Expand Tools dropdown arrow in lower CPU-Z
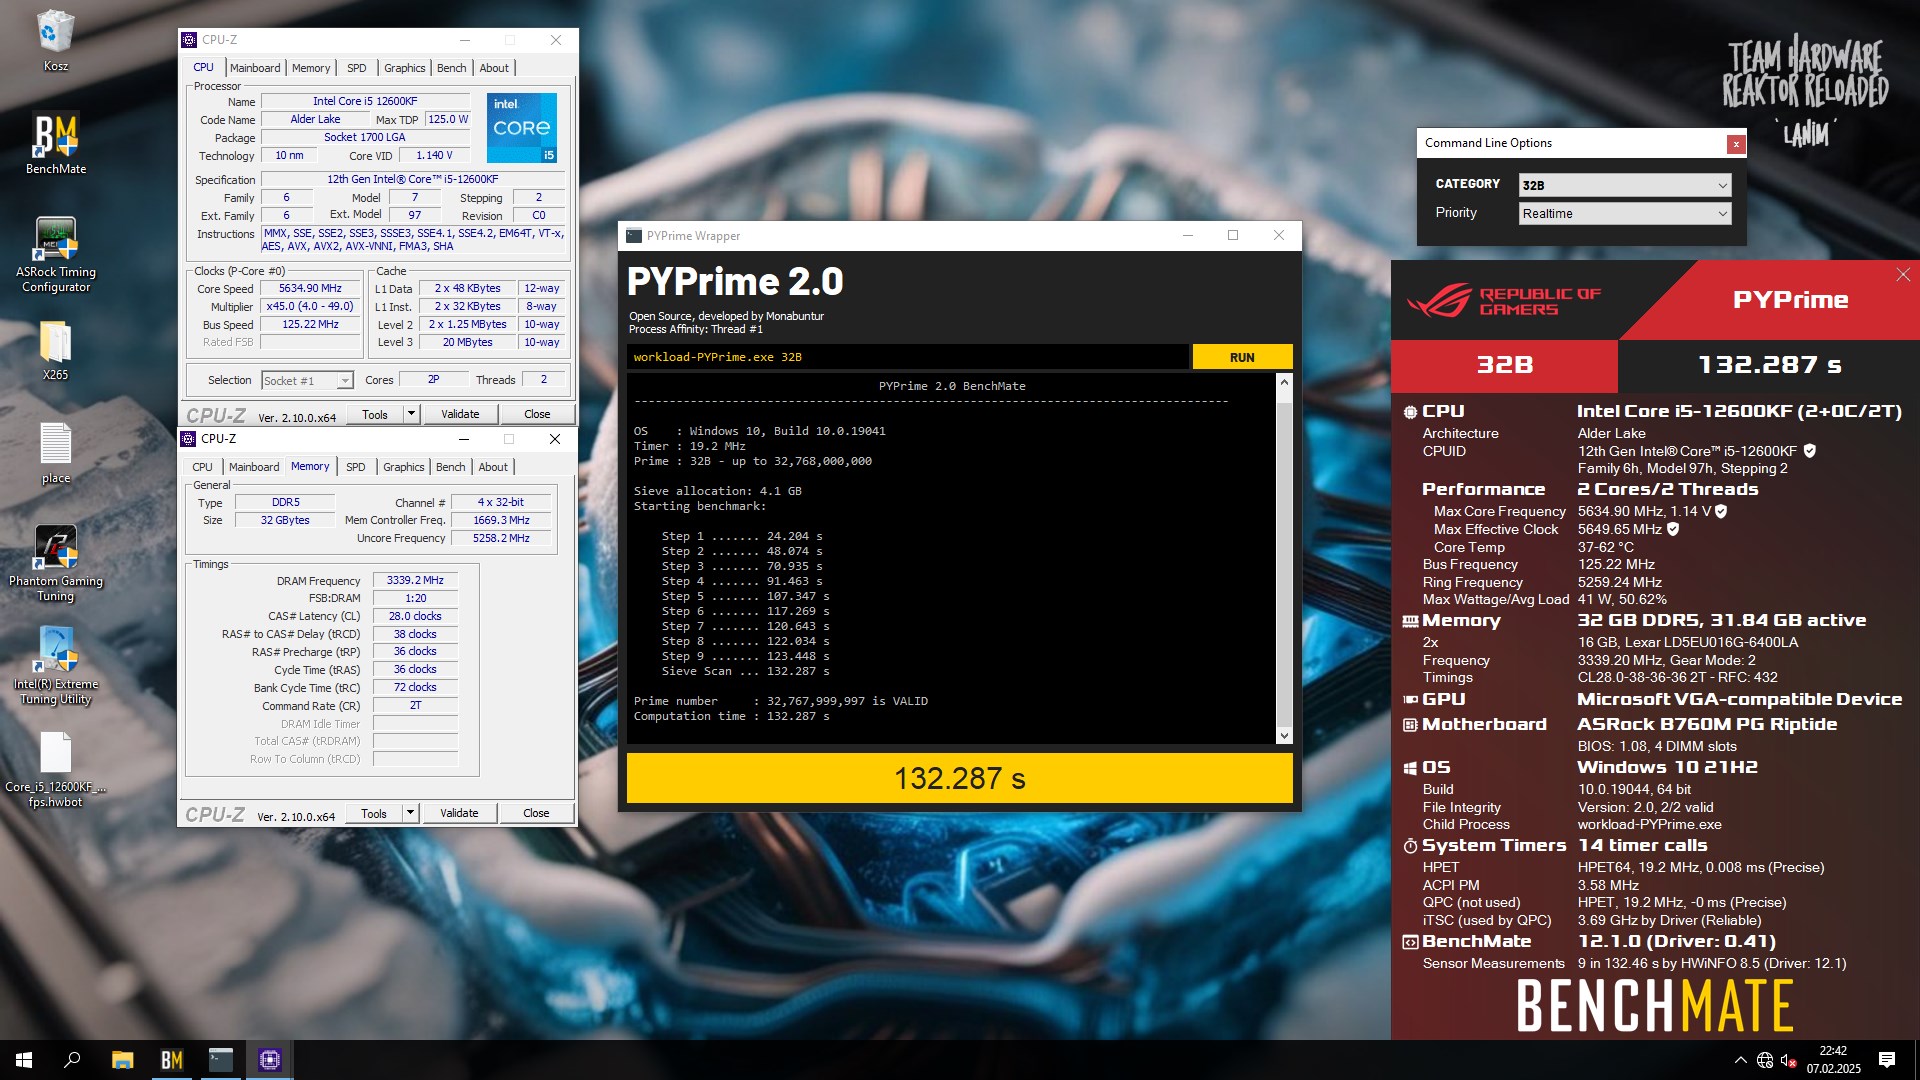The height and width of the screenshot is (1080, 1920). pos(410,813)
